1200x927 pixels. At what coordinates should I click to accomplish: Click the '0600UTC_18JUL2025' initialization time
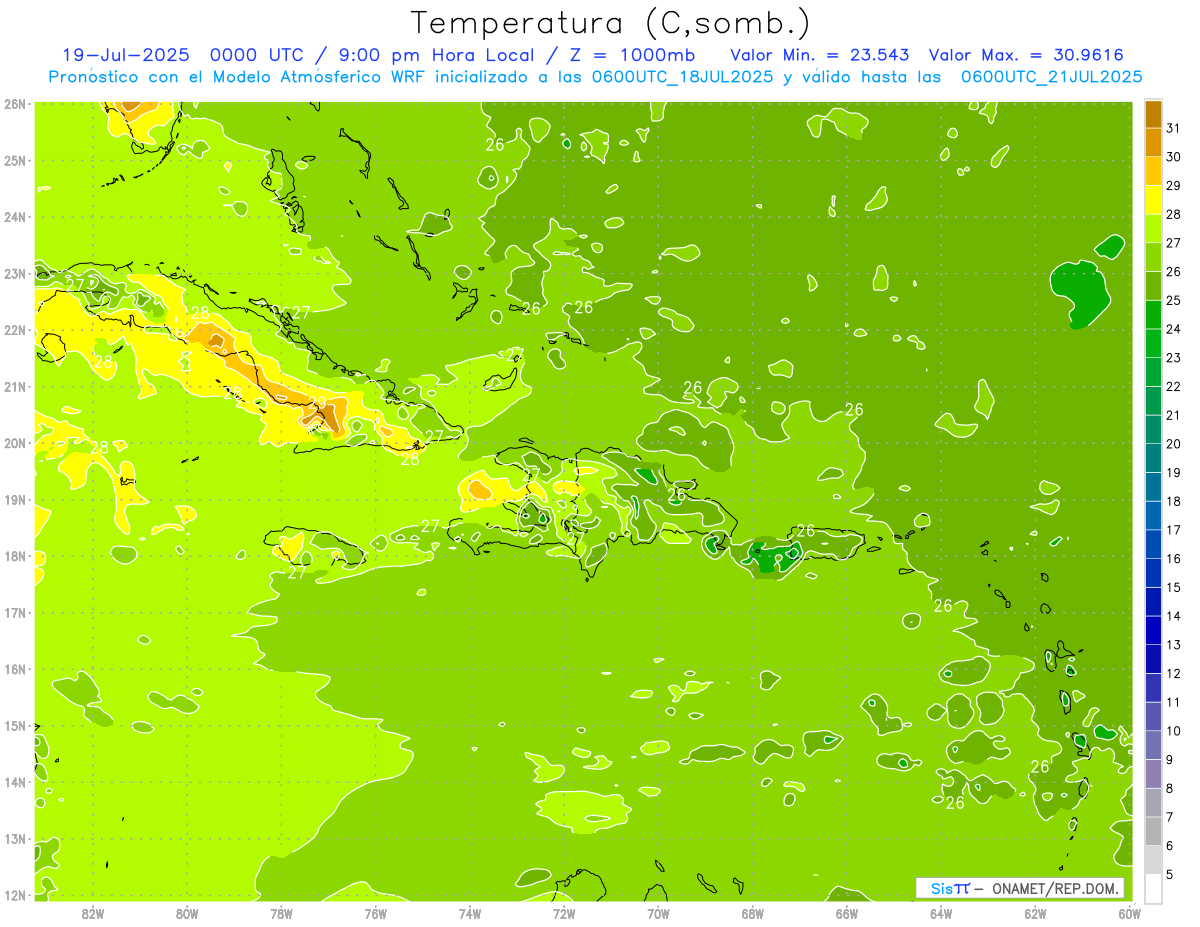coord(685,77)
